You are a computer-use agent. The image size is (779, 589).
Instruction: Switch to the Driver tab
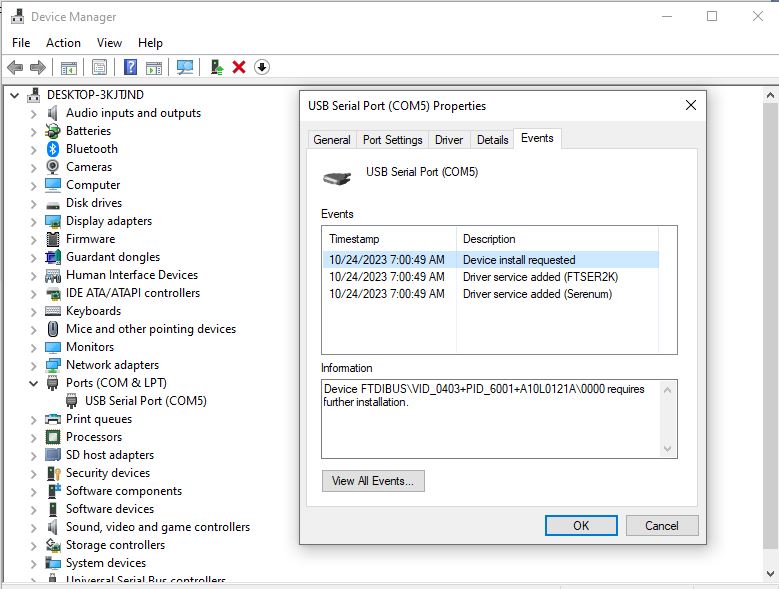tap(449, 140)
